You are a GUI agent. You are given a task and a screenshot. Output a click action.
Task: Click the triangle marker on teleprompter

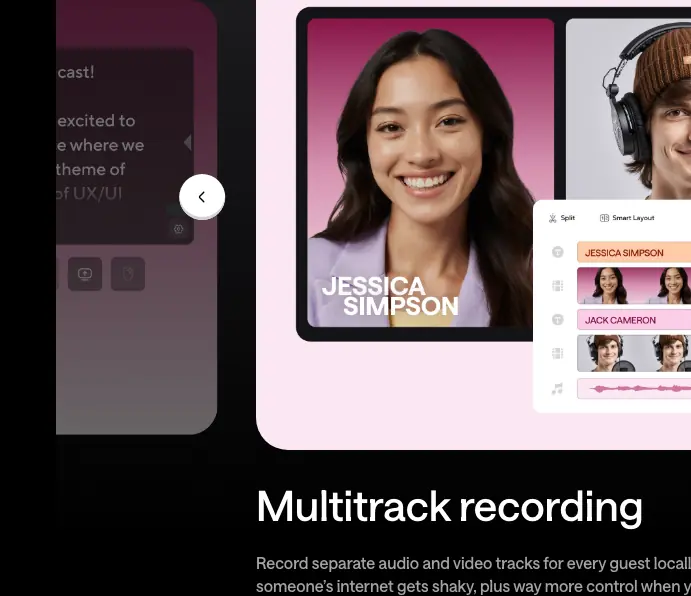(188, 142)
